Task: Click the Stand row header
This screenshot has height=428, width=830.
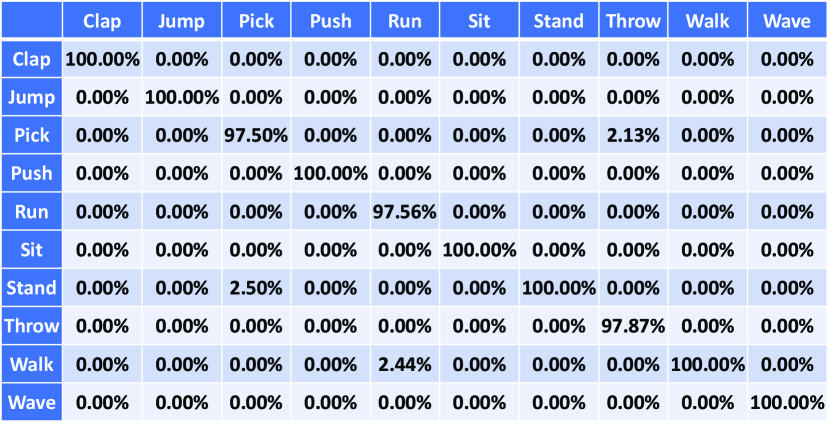Action: tap(31, 289)
